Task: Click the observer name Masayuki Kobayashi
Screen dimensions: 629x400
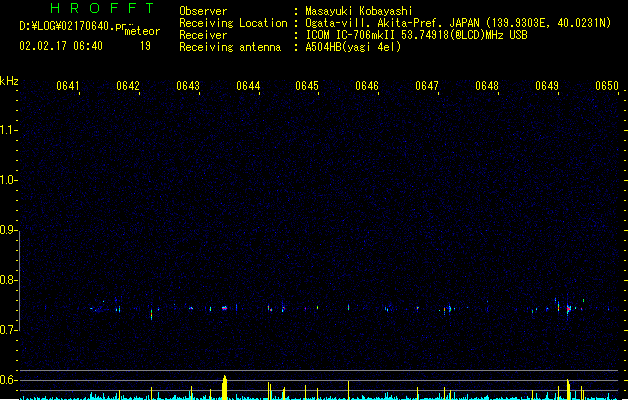Action: [x=359, y=11]
